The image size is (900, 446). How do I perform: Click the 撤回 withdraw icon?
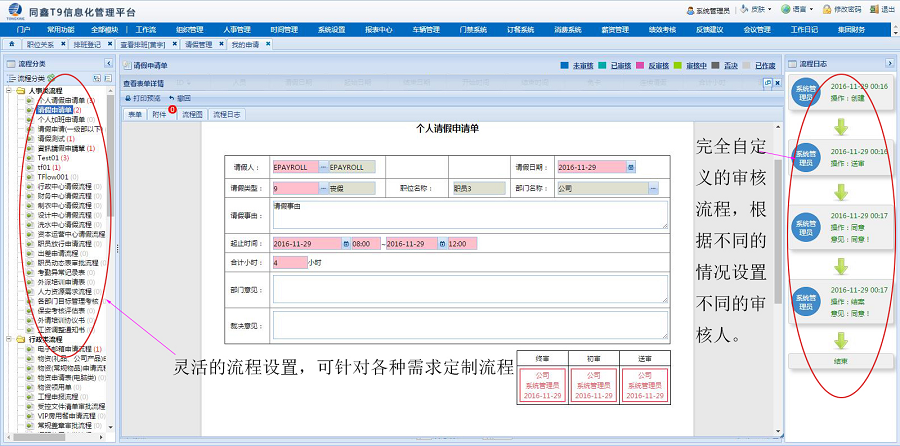coord(171,98)
